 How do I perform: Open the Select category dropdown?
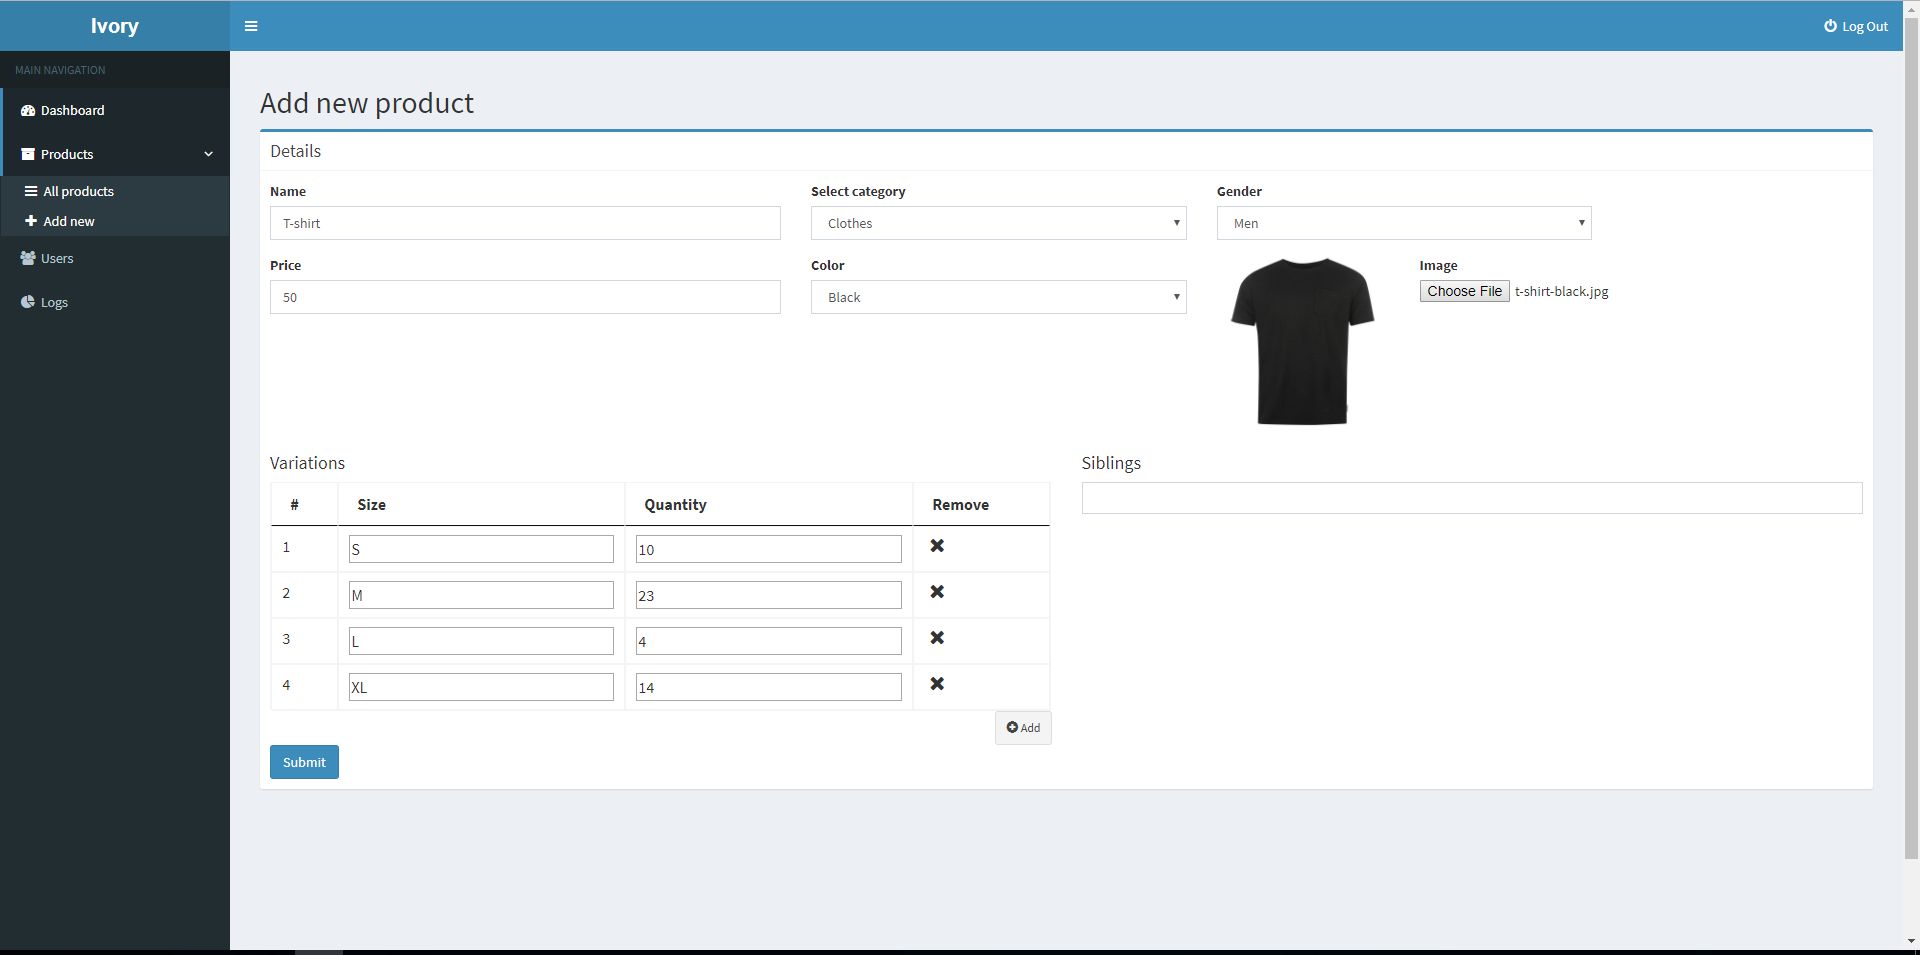coord(998,223)
